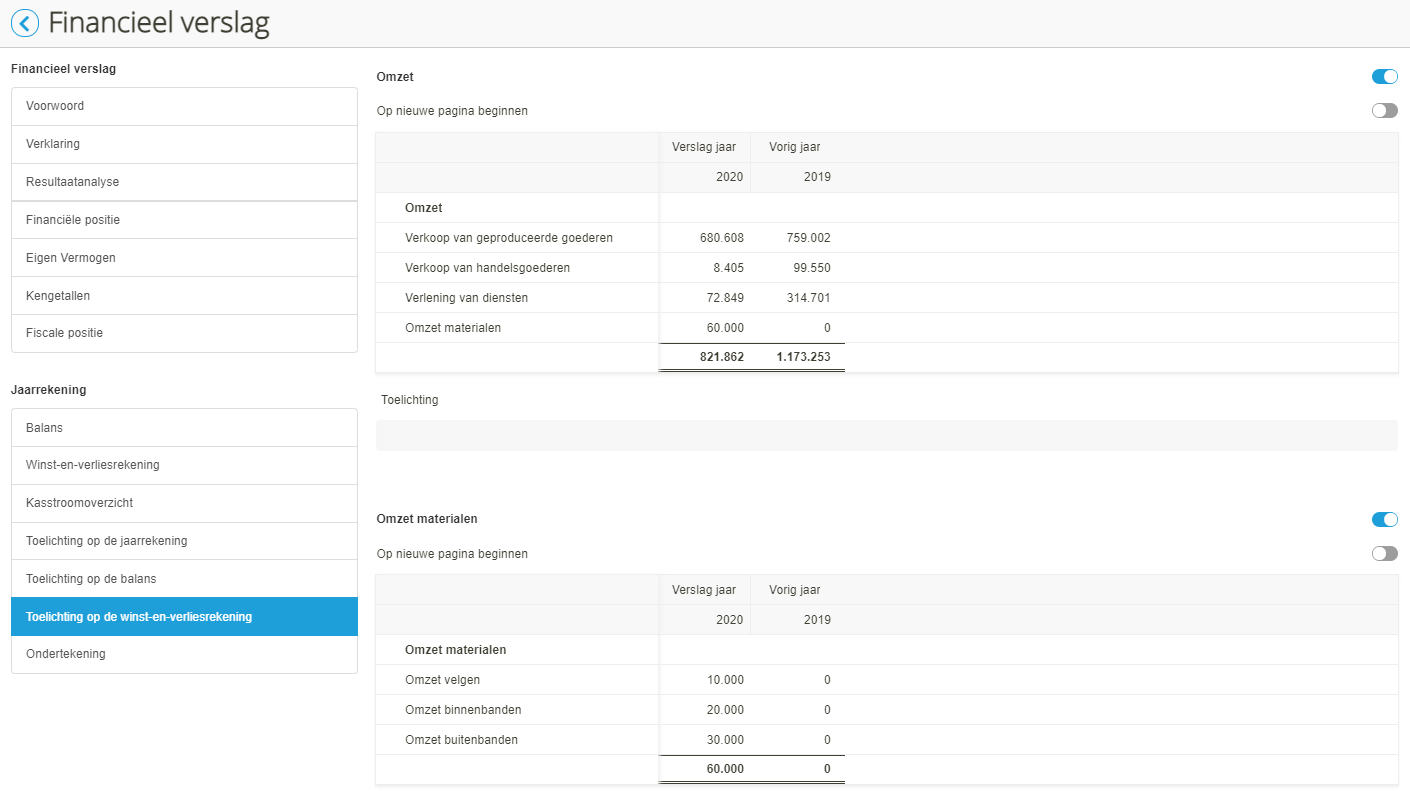Click the total 821.862
Image resolution: width=1410 pixels, height=791 pixels.
pyautogui.click(x=722, y=357)
